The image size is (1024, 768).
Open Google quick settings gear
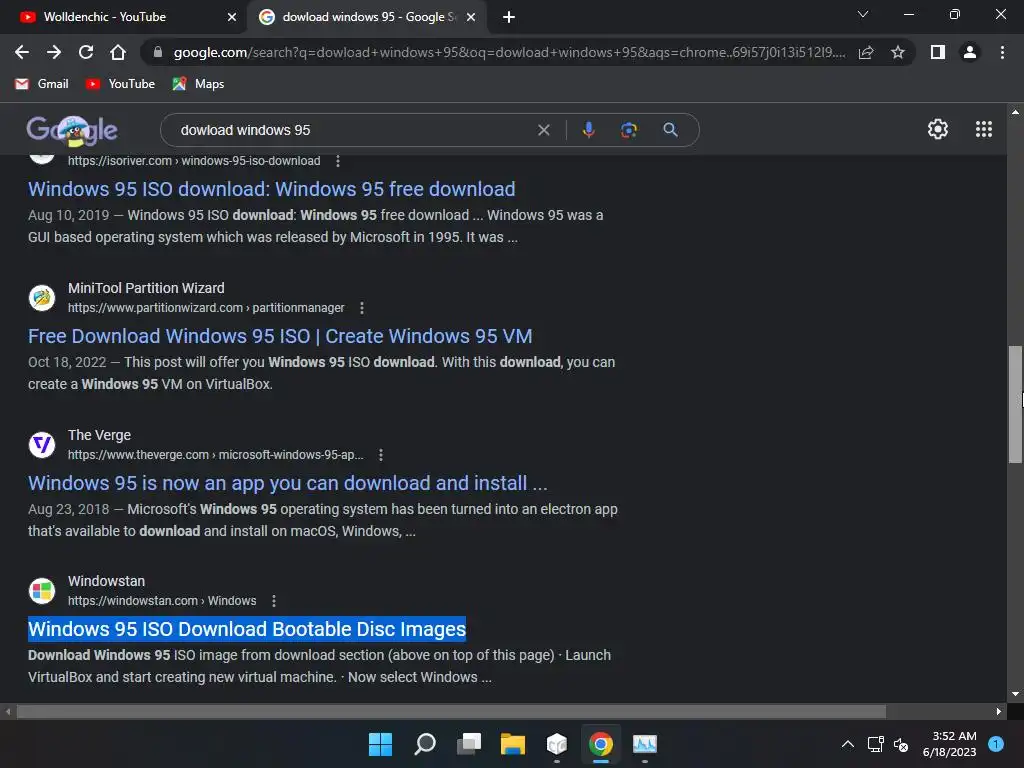click(x=938, y=129)
